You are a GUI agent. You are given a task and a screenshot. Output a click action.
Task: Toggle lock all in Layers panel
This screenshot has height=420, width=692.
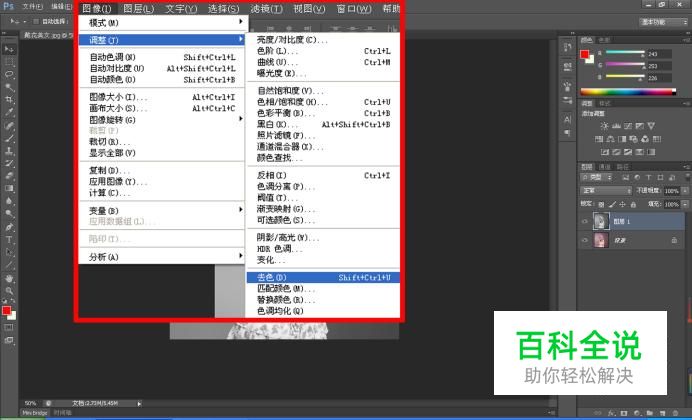pyautogui.click(x=633, y=205)
